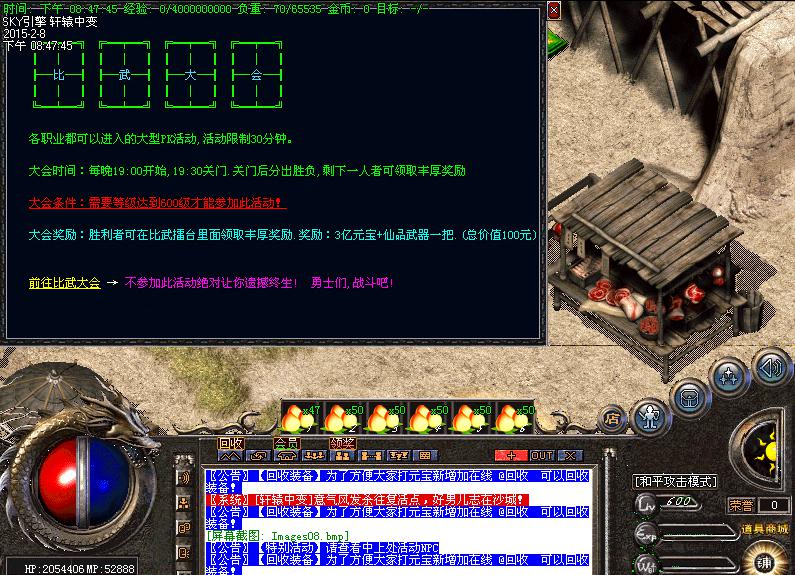Open the inventory bag icon

click(689, 396)
